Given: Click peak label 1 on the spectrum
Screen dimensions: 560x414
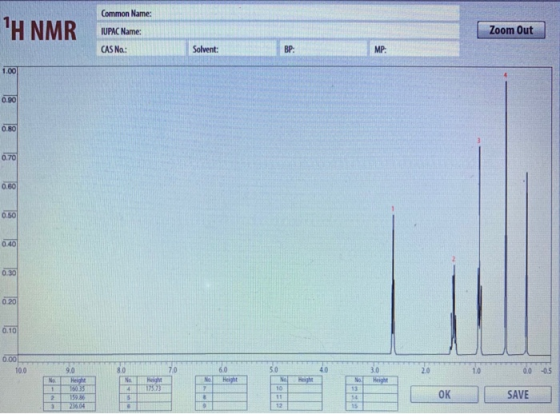Looking at the screenshot, I should pos(393,208).
